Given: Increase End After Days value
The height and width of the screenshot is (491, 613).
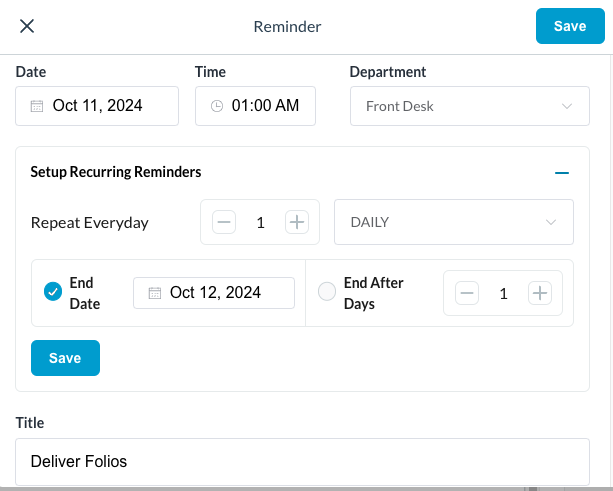Looking at the screenshot, I should [539, 293].
